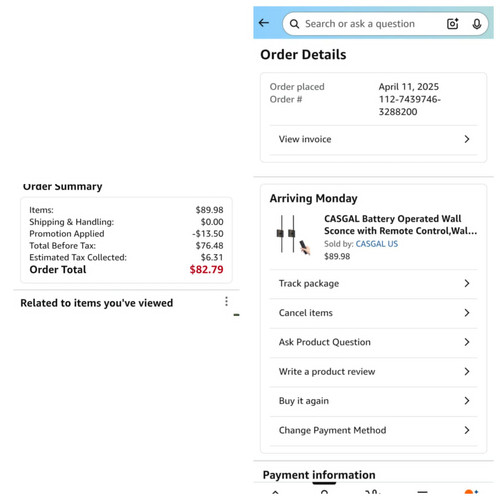This screenshot has height=500, width=500.
Task: Tap the back arrow icon
Action: pos(264,23)
